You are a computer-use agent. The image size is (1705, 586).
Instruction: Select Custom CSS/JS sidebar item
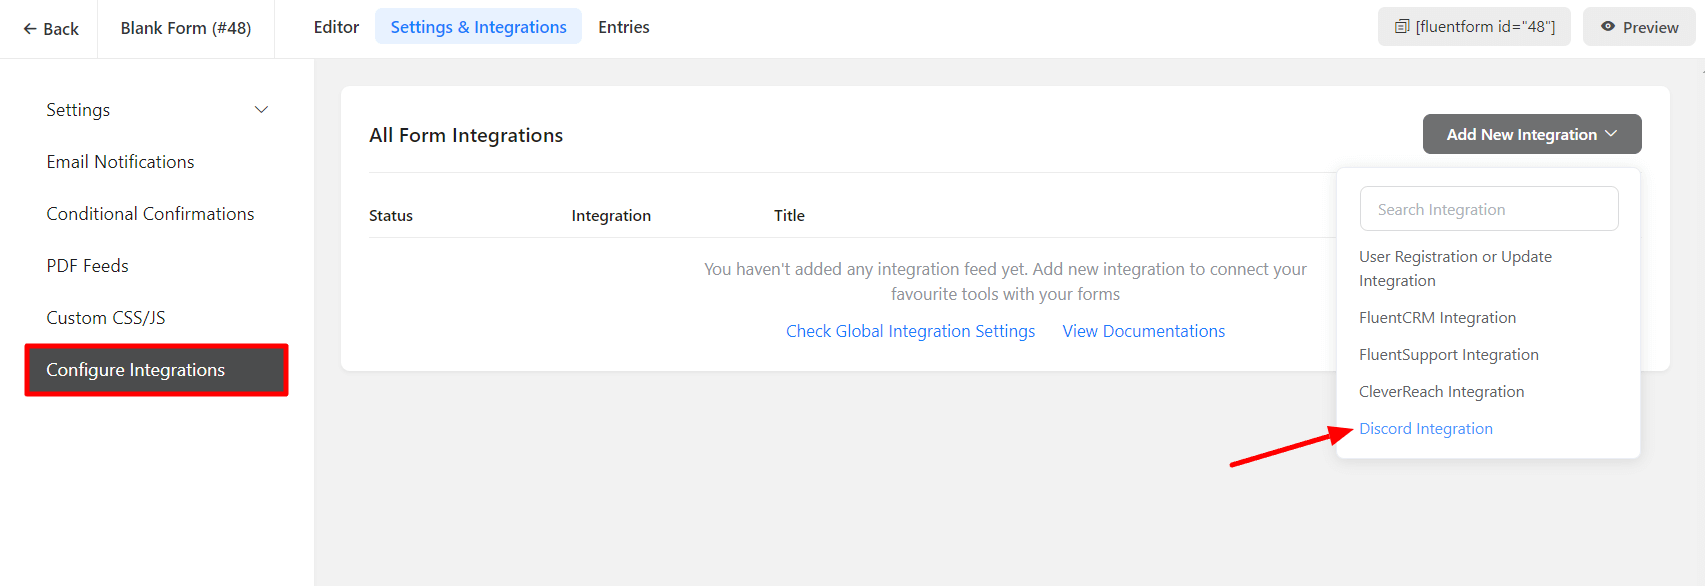click(x=105, y=318)
